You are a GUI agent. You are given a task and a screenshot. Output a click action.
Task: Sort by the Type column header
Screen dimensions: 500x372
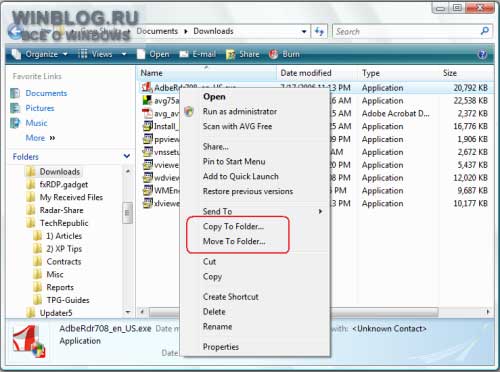coord(371,73)
